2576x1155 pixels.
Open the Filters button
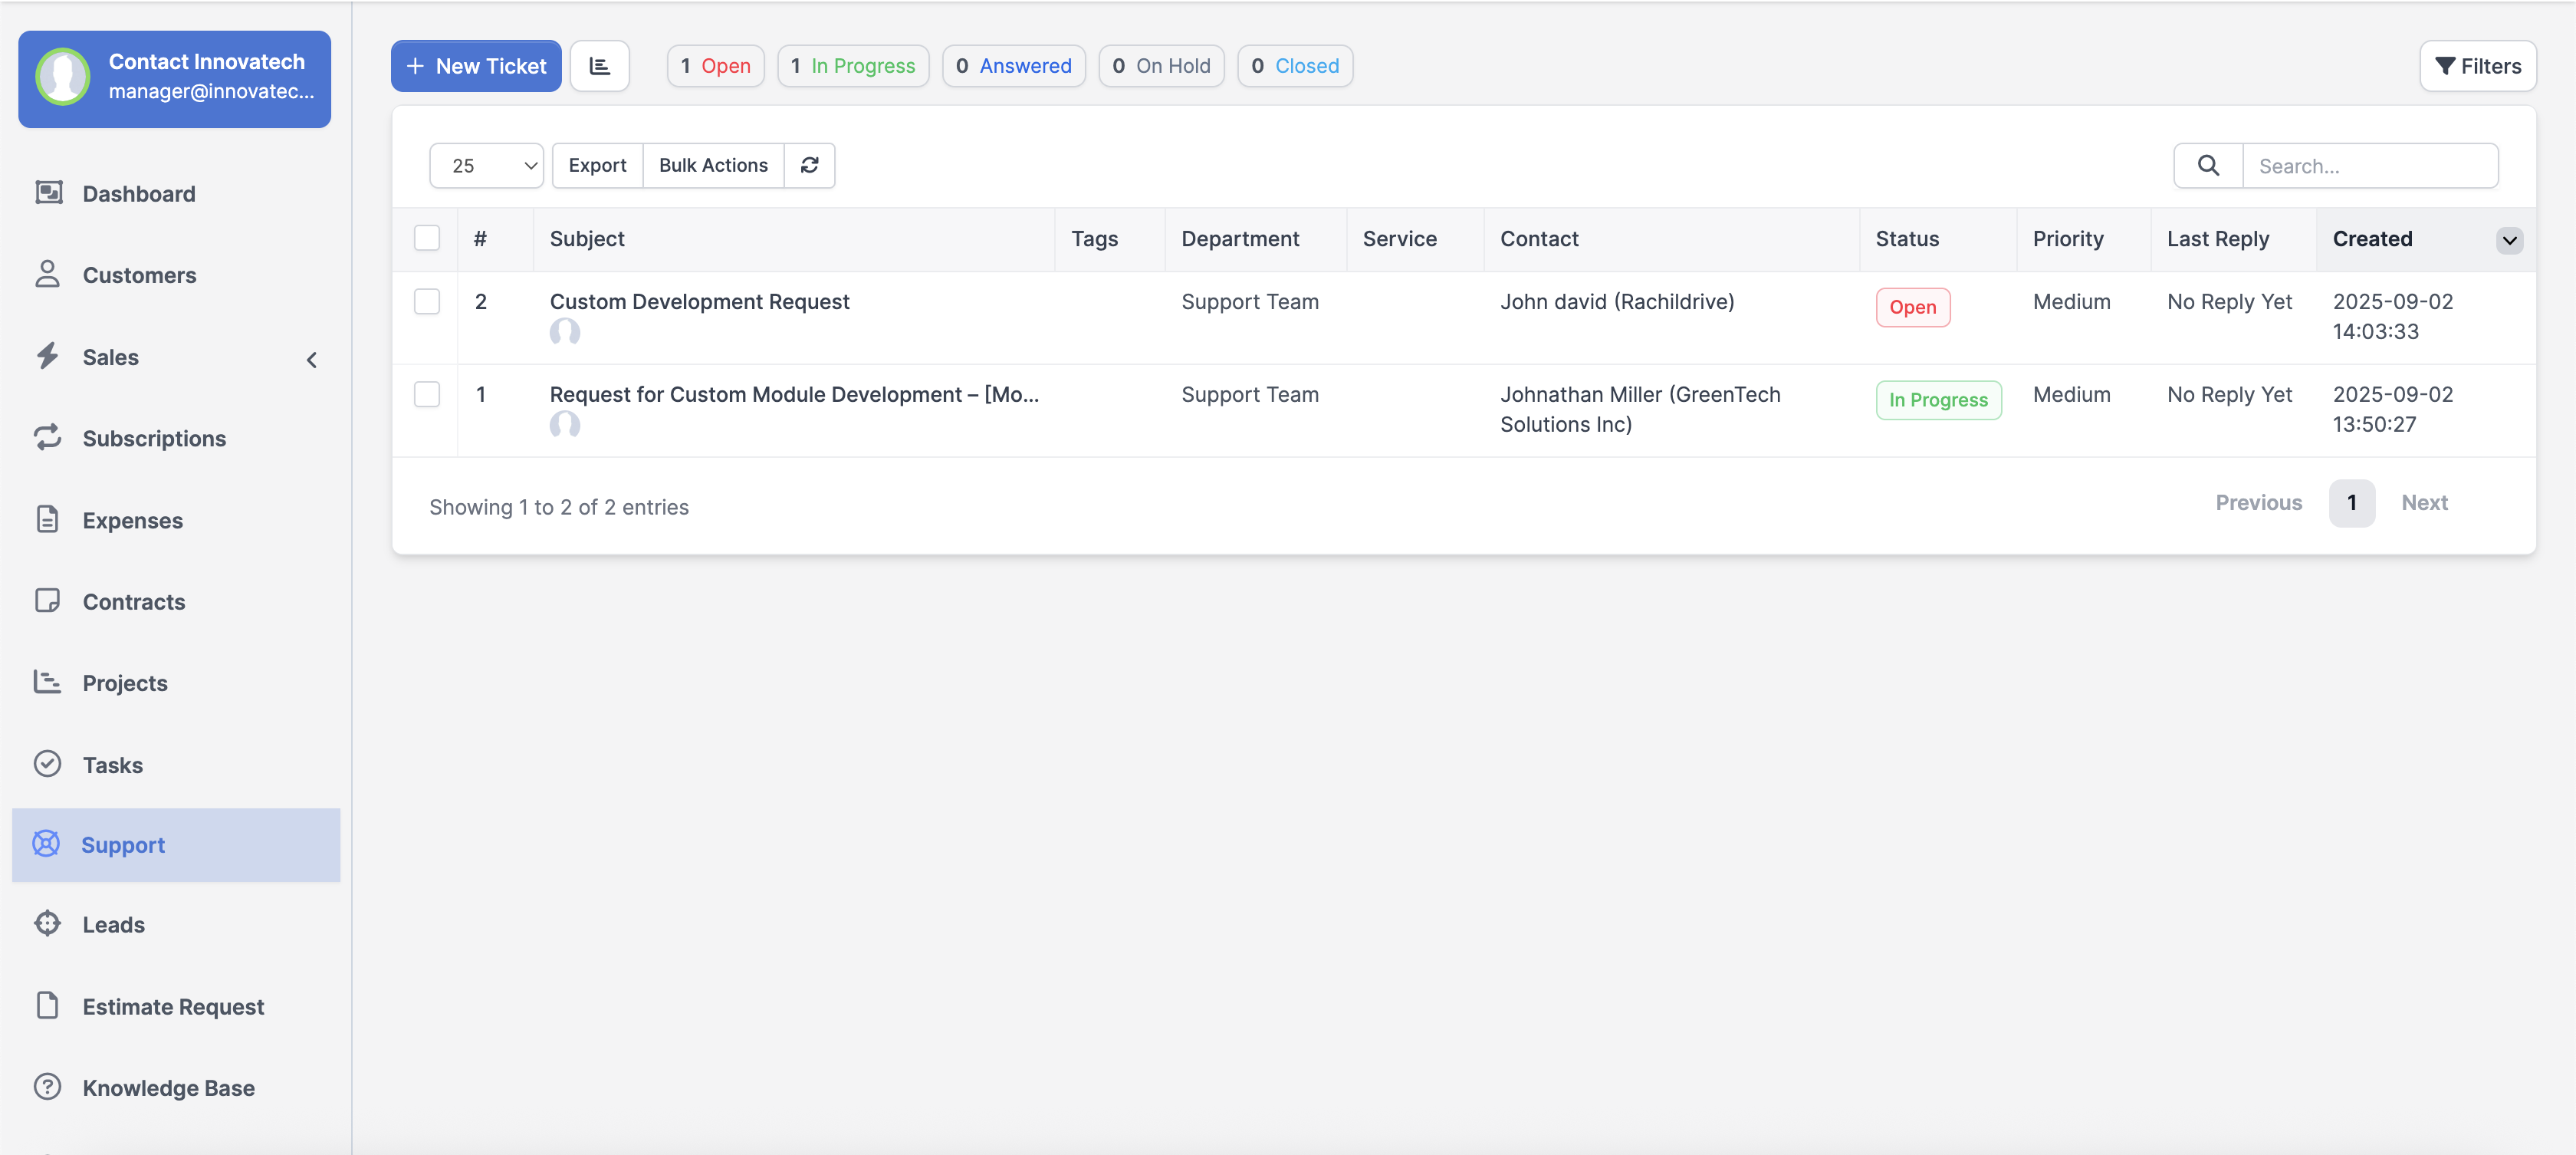pos(2477,66)
